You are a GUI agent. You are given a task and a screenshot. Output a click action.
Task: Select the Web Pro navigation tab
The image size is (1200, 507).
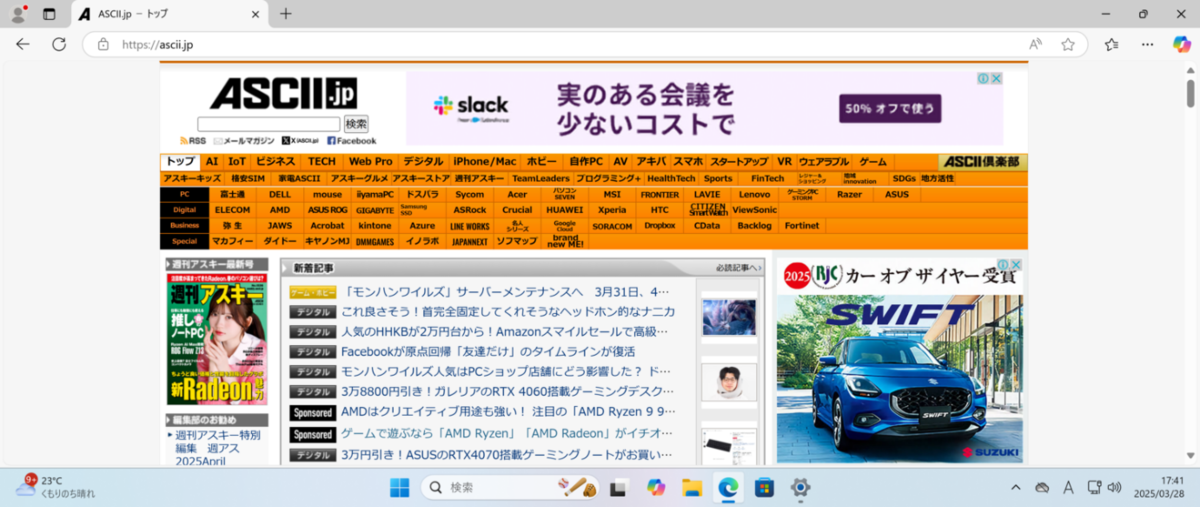[x=371, y=161]
